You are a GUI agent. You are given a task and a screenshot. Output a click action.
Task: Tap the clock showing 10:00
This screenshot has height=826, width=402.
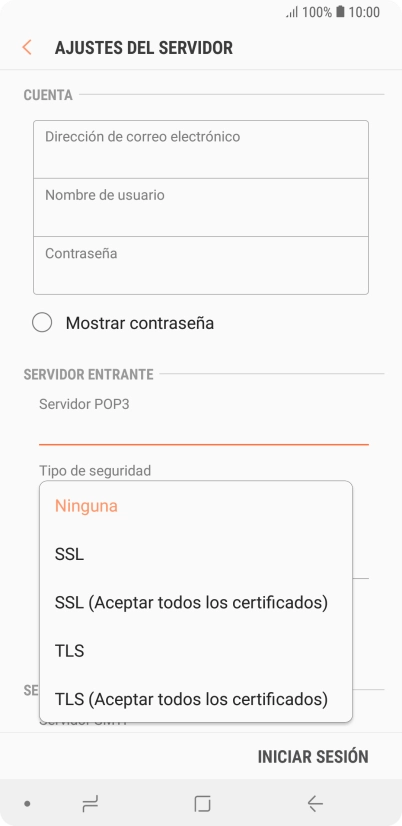(x=364, y=12)
